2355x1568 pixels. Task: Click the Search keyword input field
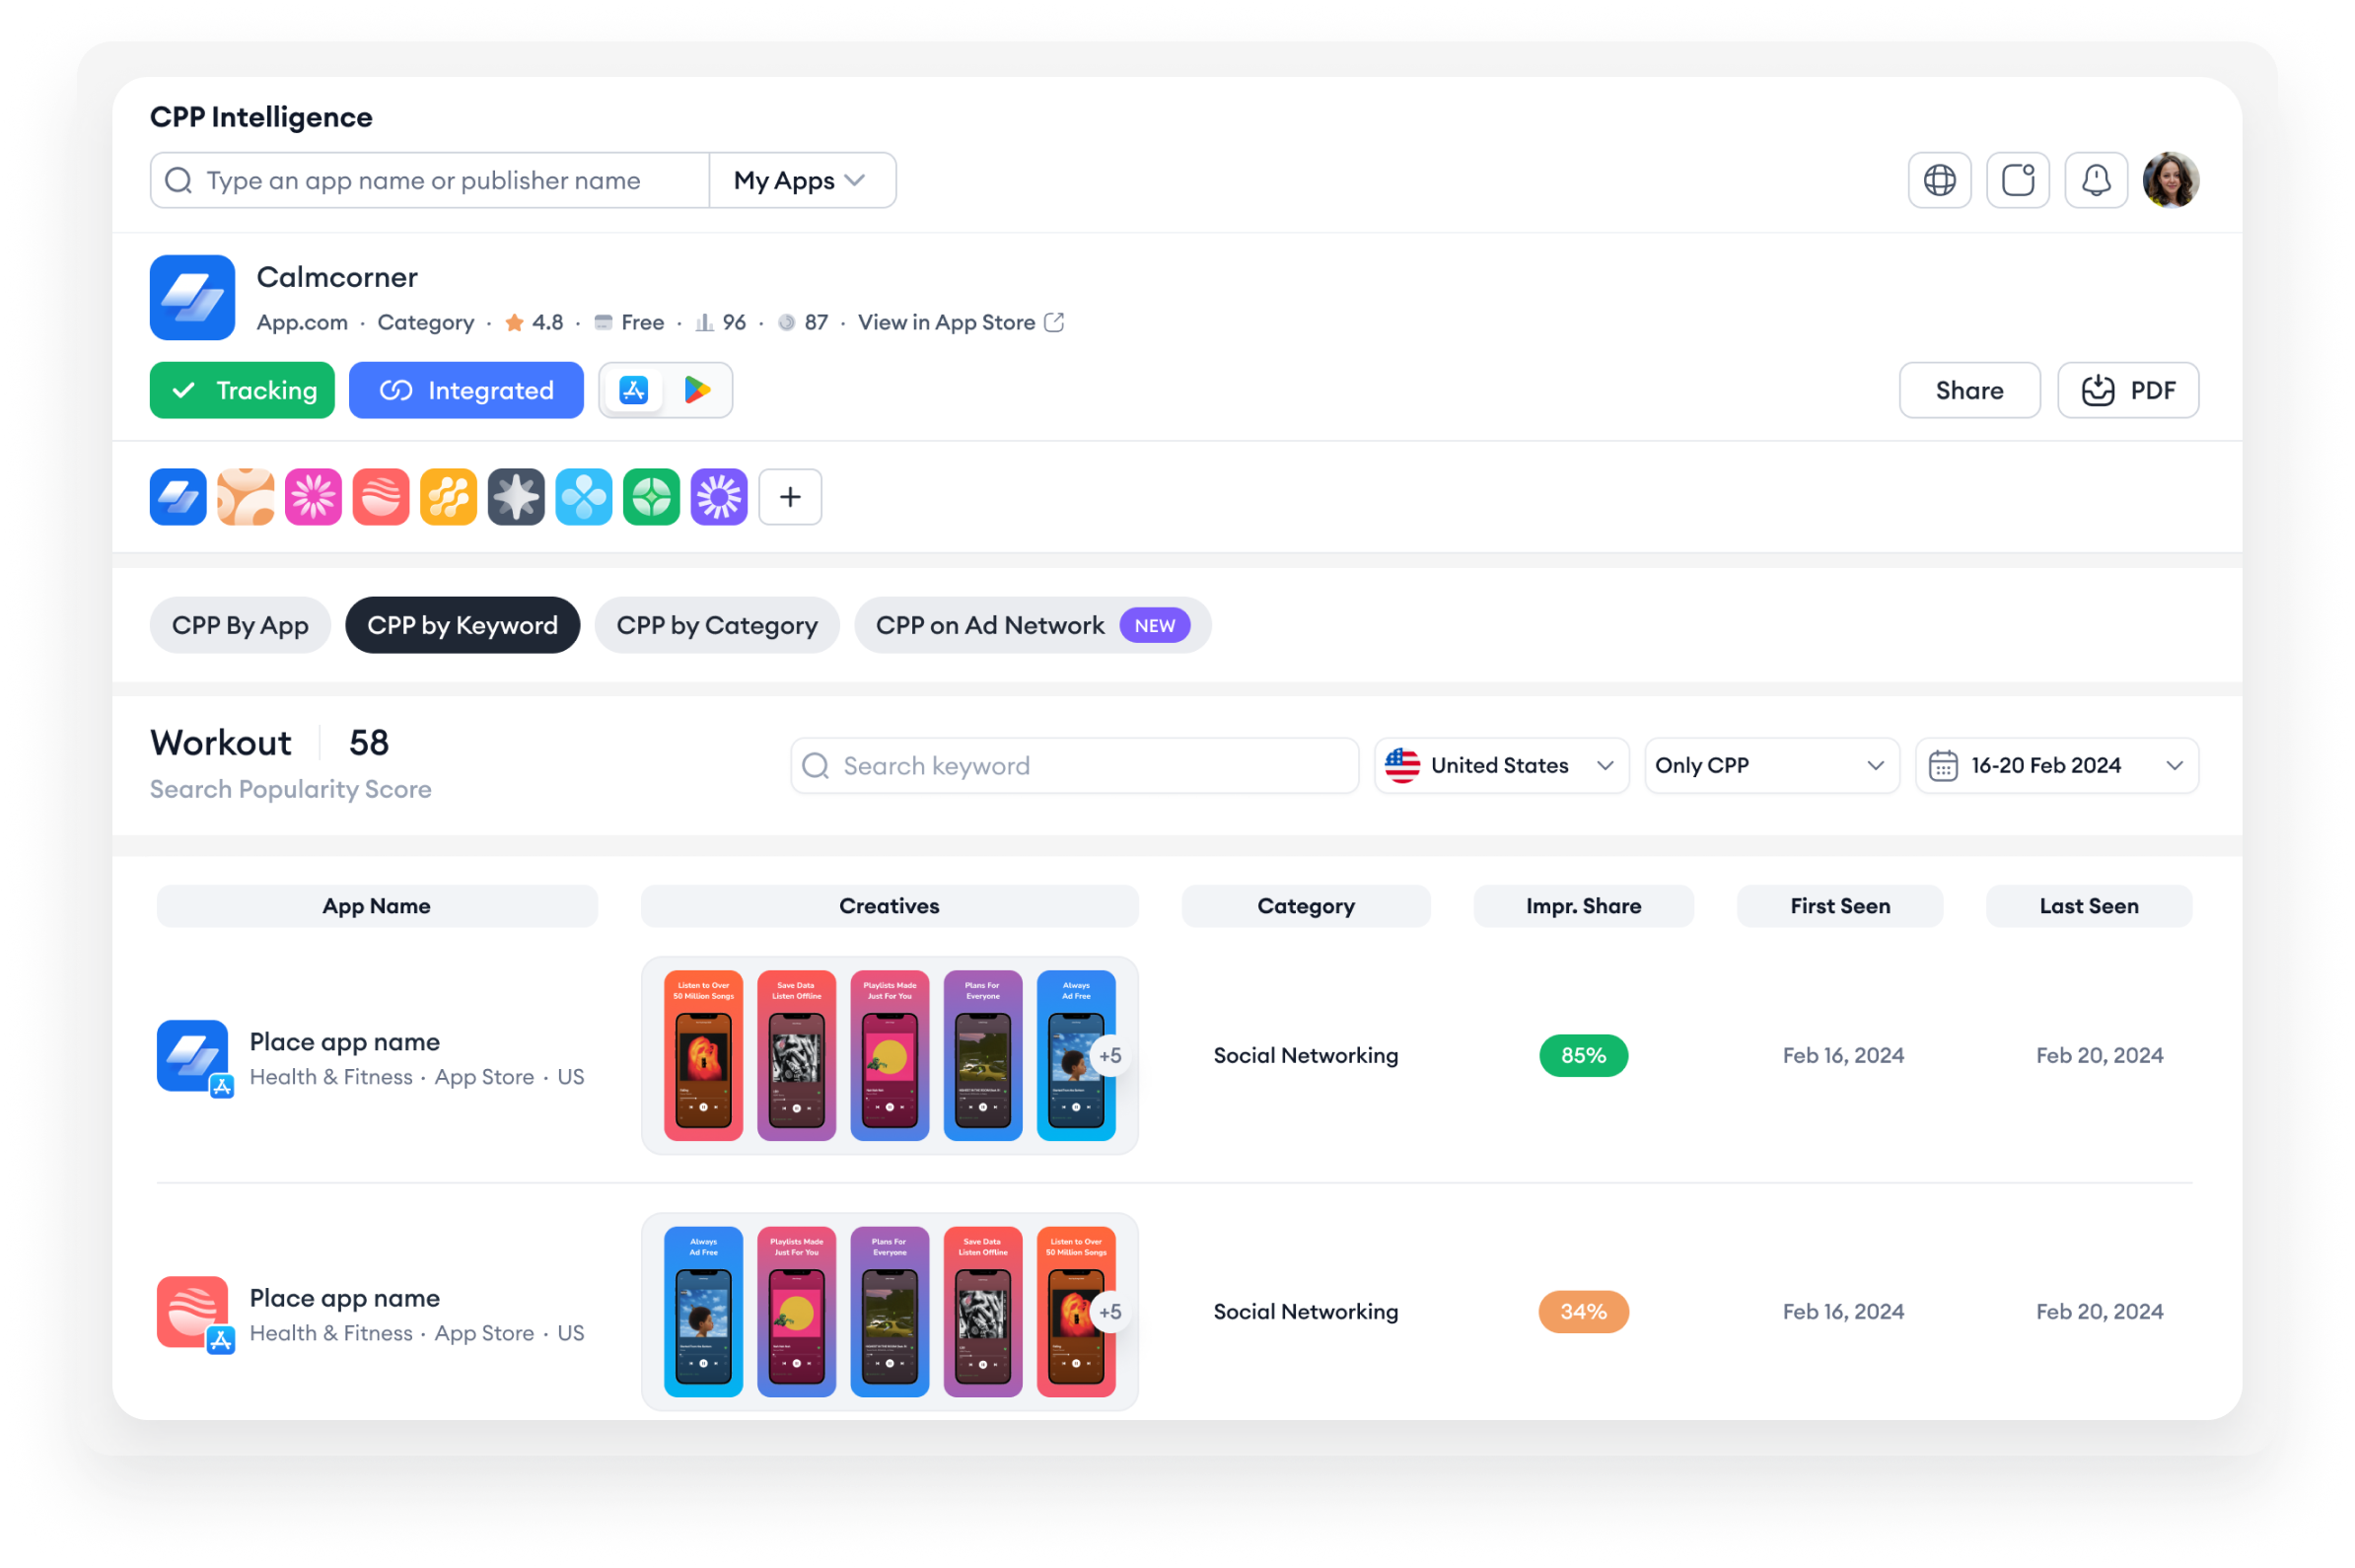[x=1074, y=766]
